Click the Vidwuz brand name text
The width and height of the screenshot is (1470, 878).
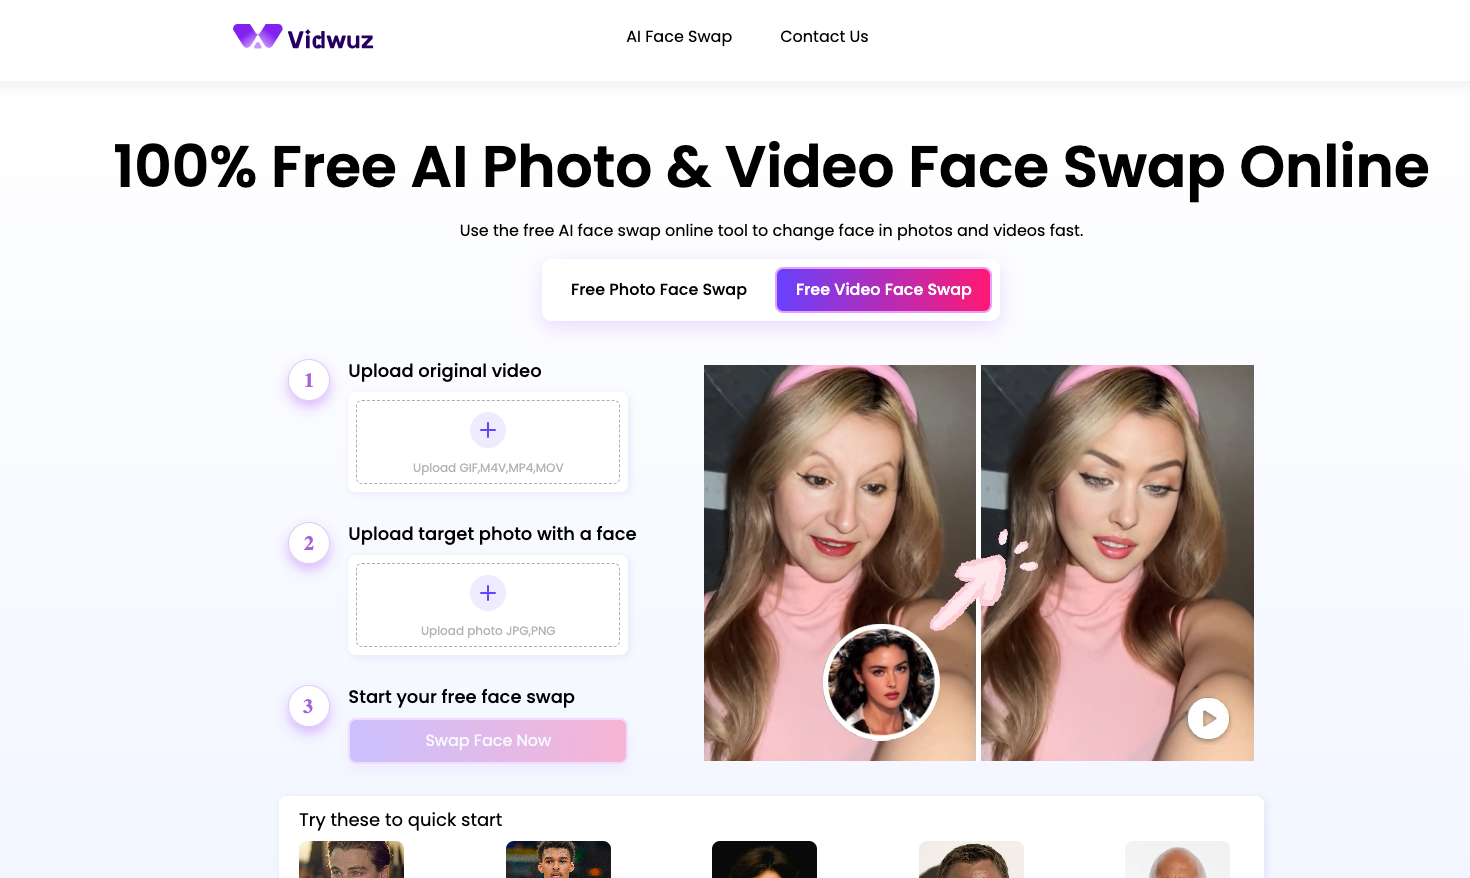330,40
